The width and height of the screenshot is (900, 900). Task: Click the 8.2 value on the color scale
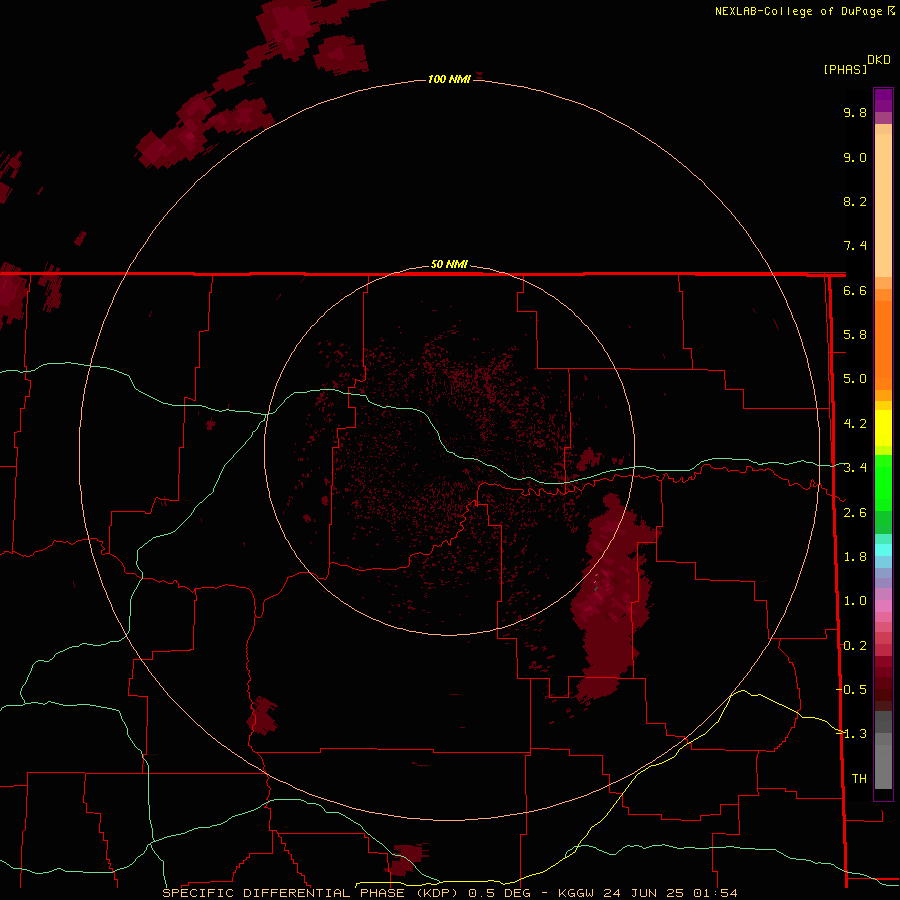(855, 201)
